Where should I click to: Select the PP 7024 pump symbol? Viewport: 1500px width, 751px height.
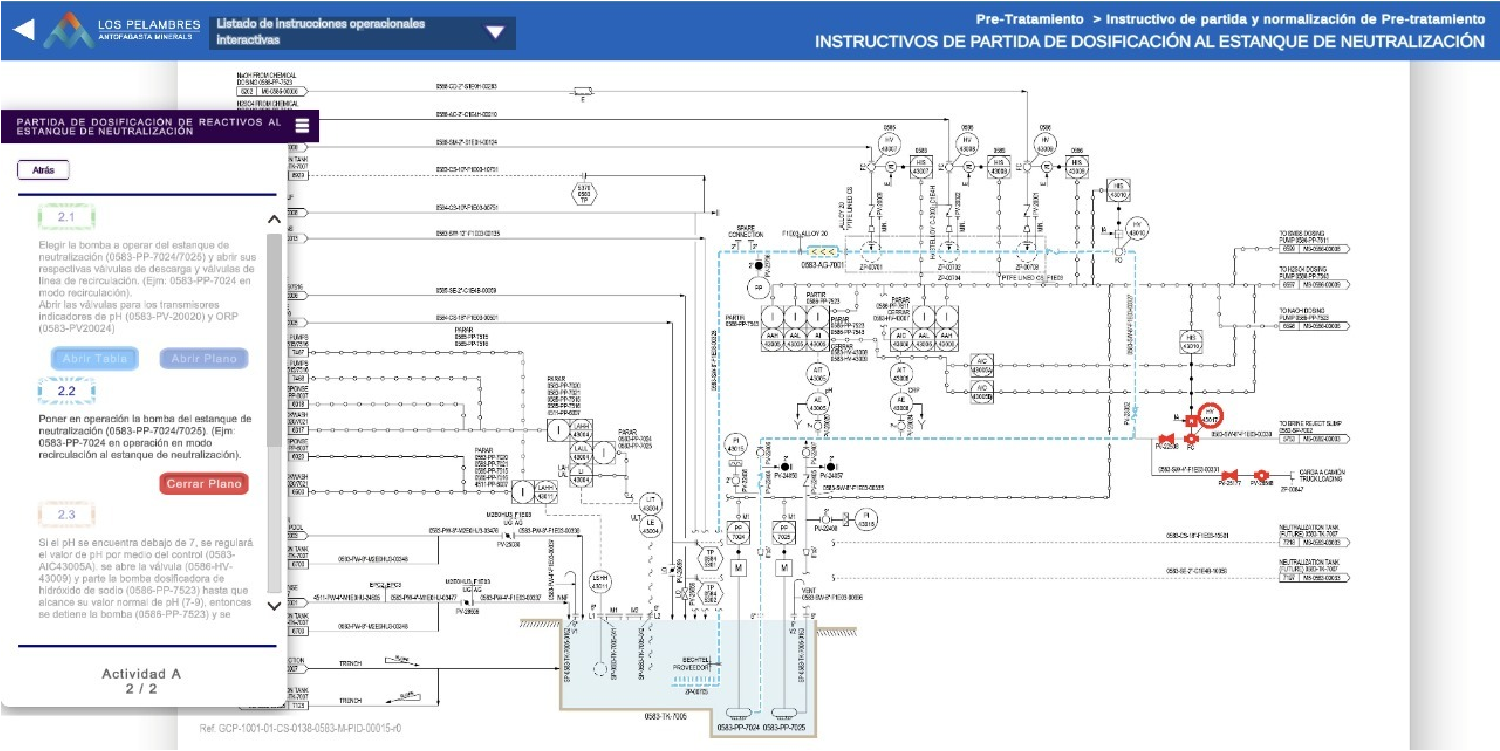(737, 532)
